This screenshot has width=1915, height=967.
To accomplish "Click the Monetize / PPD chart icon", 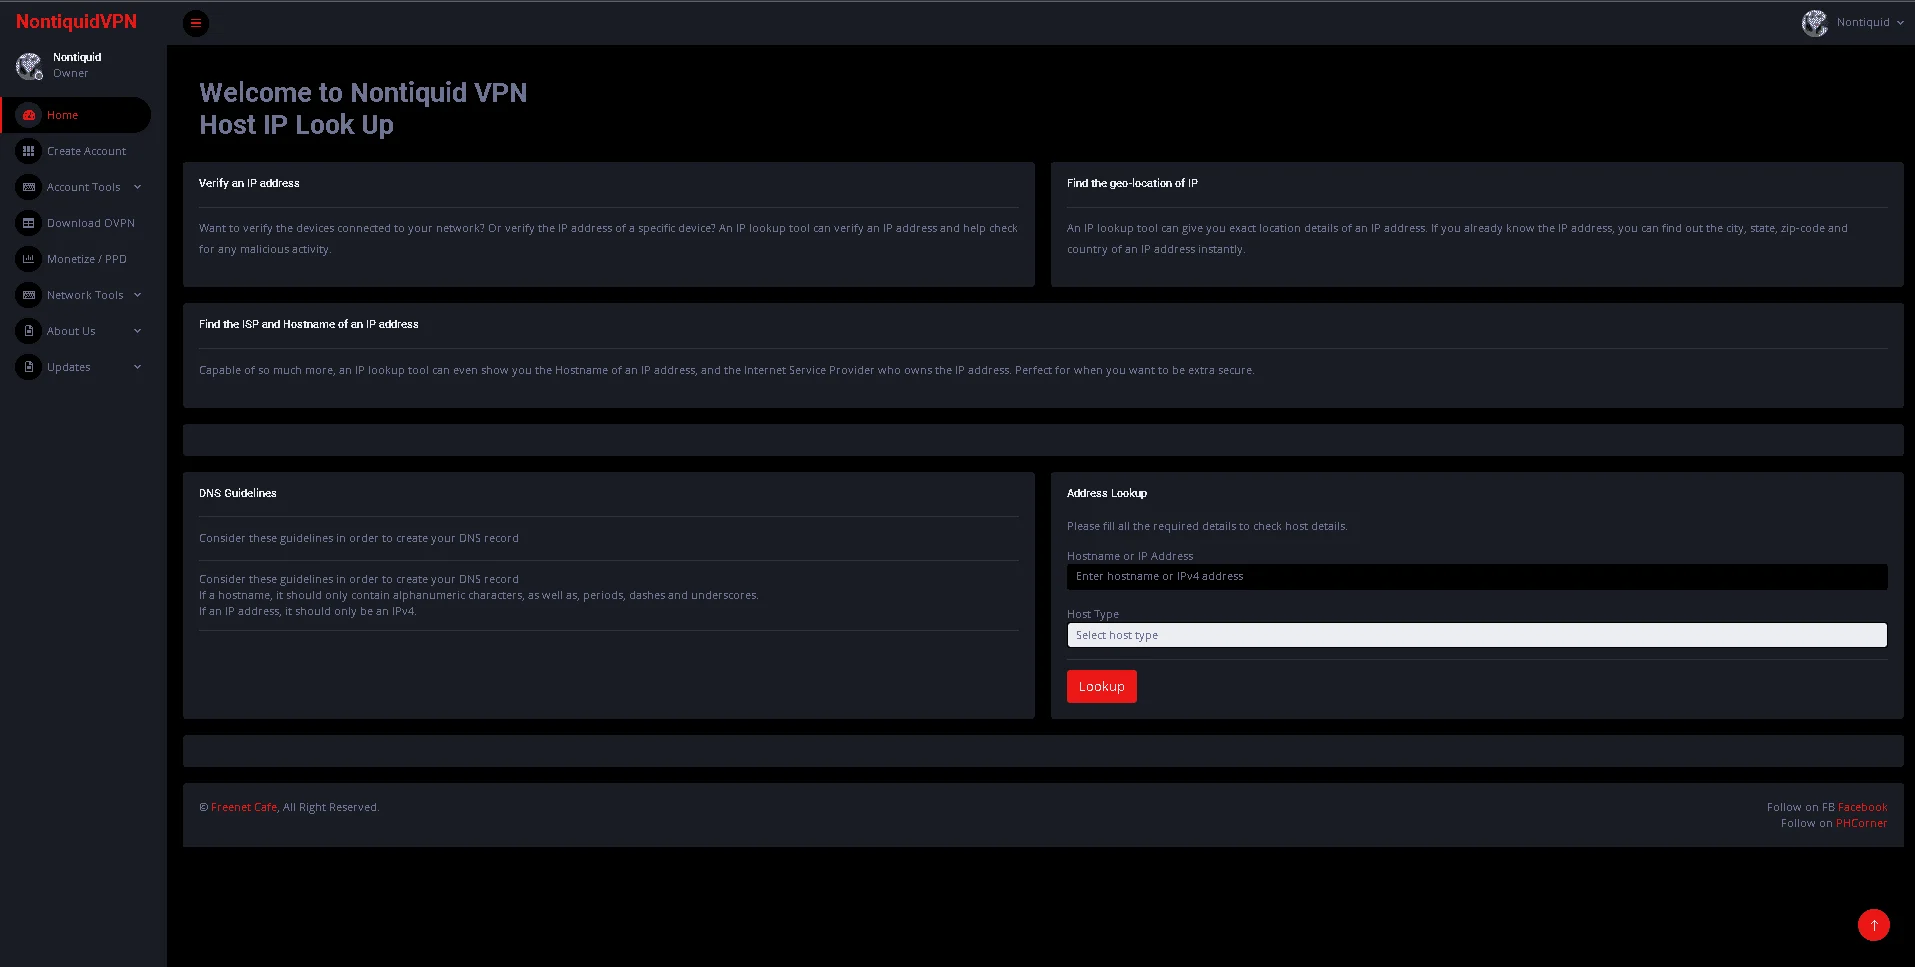I will pos(29,259).
